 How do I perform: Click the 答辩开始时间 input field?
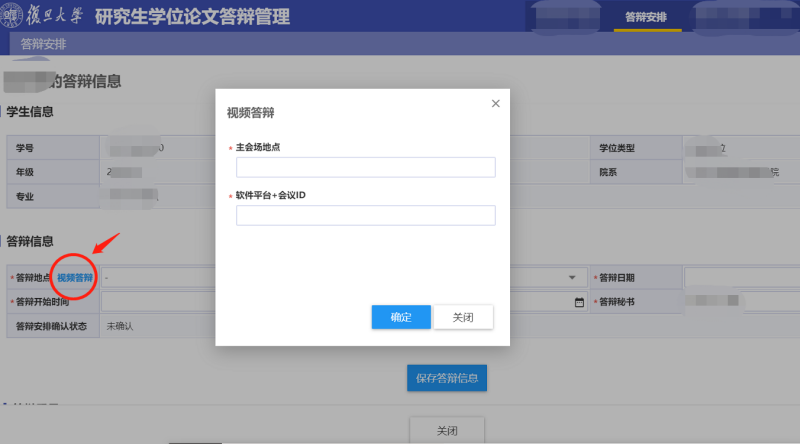(x=160, y=302)
